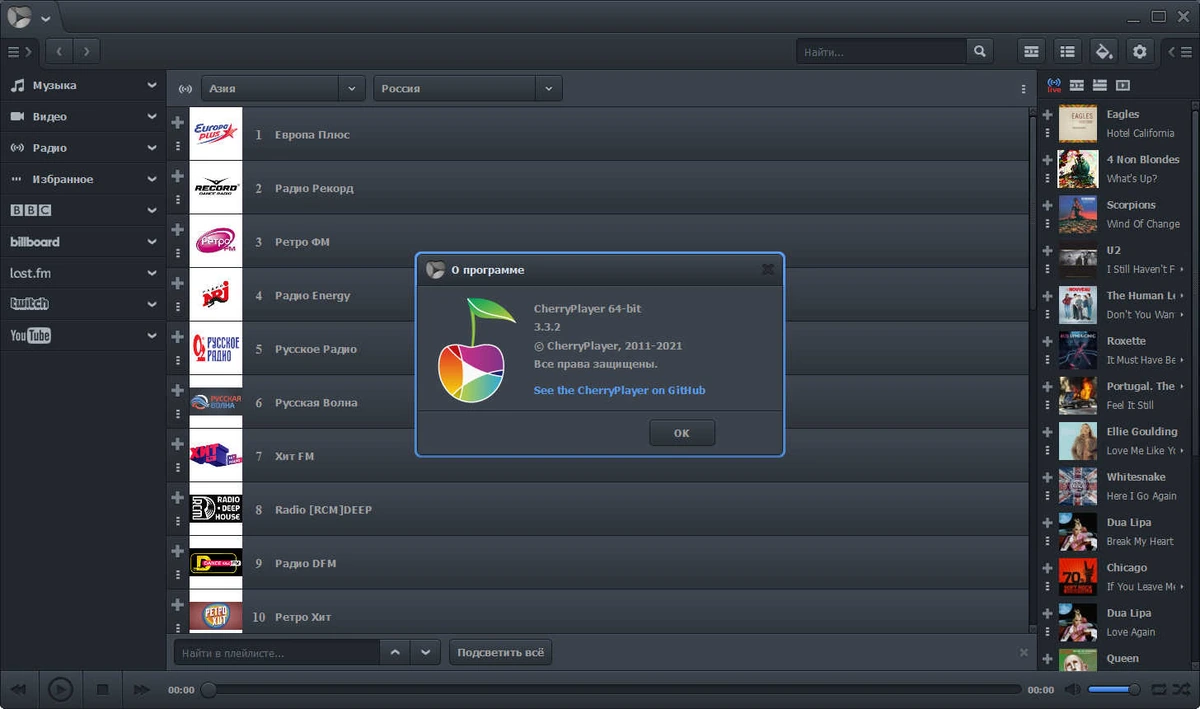Image resolution: width=1200 pixels, height=709 pixels.
Task: Add Хит FM with its plus icon
Action: (178, 444)
